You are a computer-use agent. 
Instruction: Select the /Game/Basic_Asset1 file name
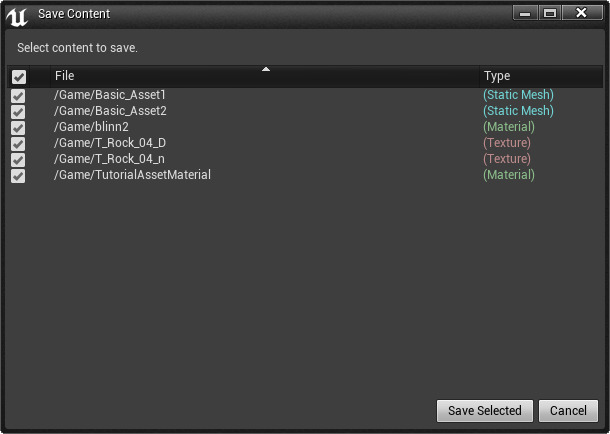click(x=110, y=95)
